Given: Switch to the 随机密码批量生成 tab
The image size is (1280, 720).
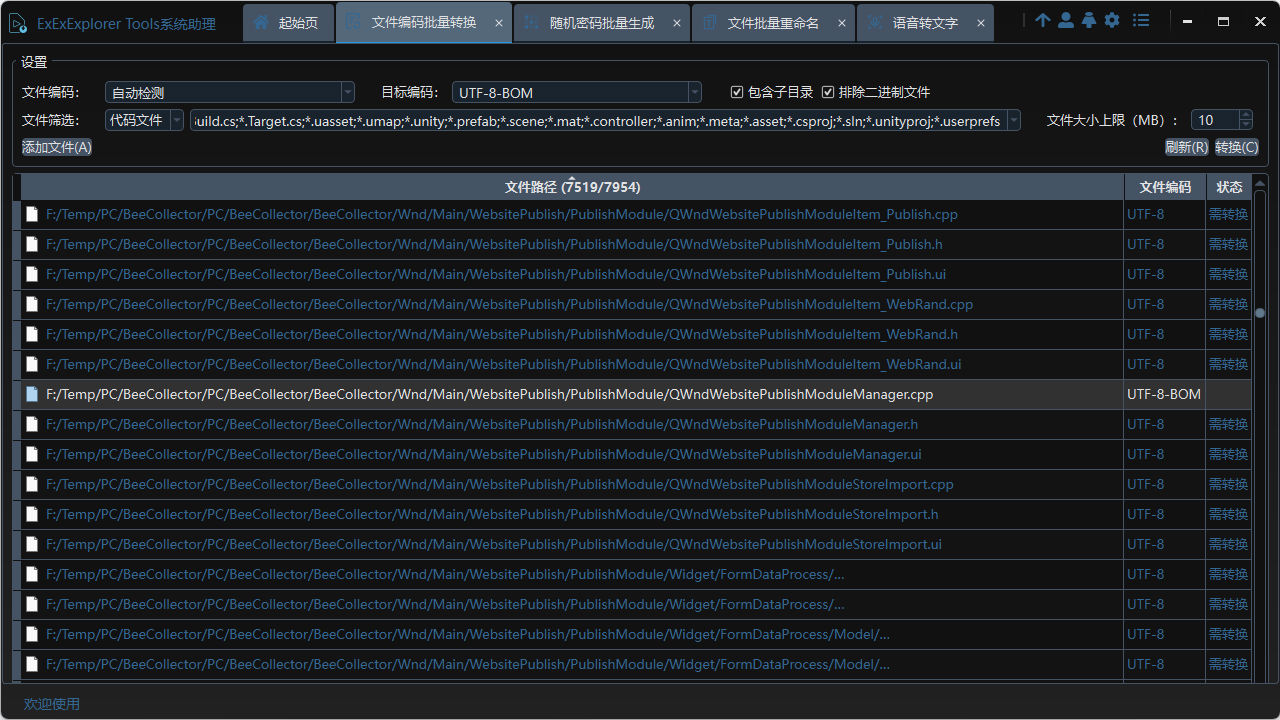Looking at the screenshot, I should coord(601,20).
